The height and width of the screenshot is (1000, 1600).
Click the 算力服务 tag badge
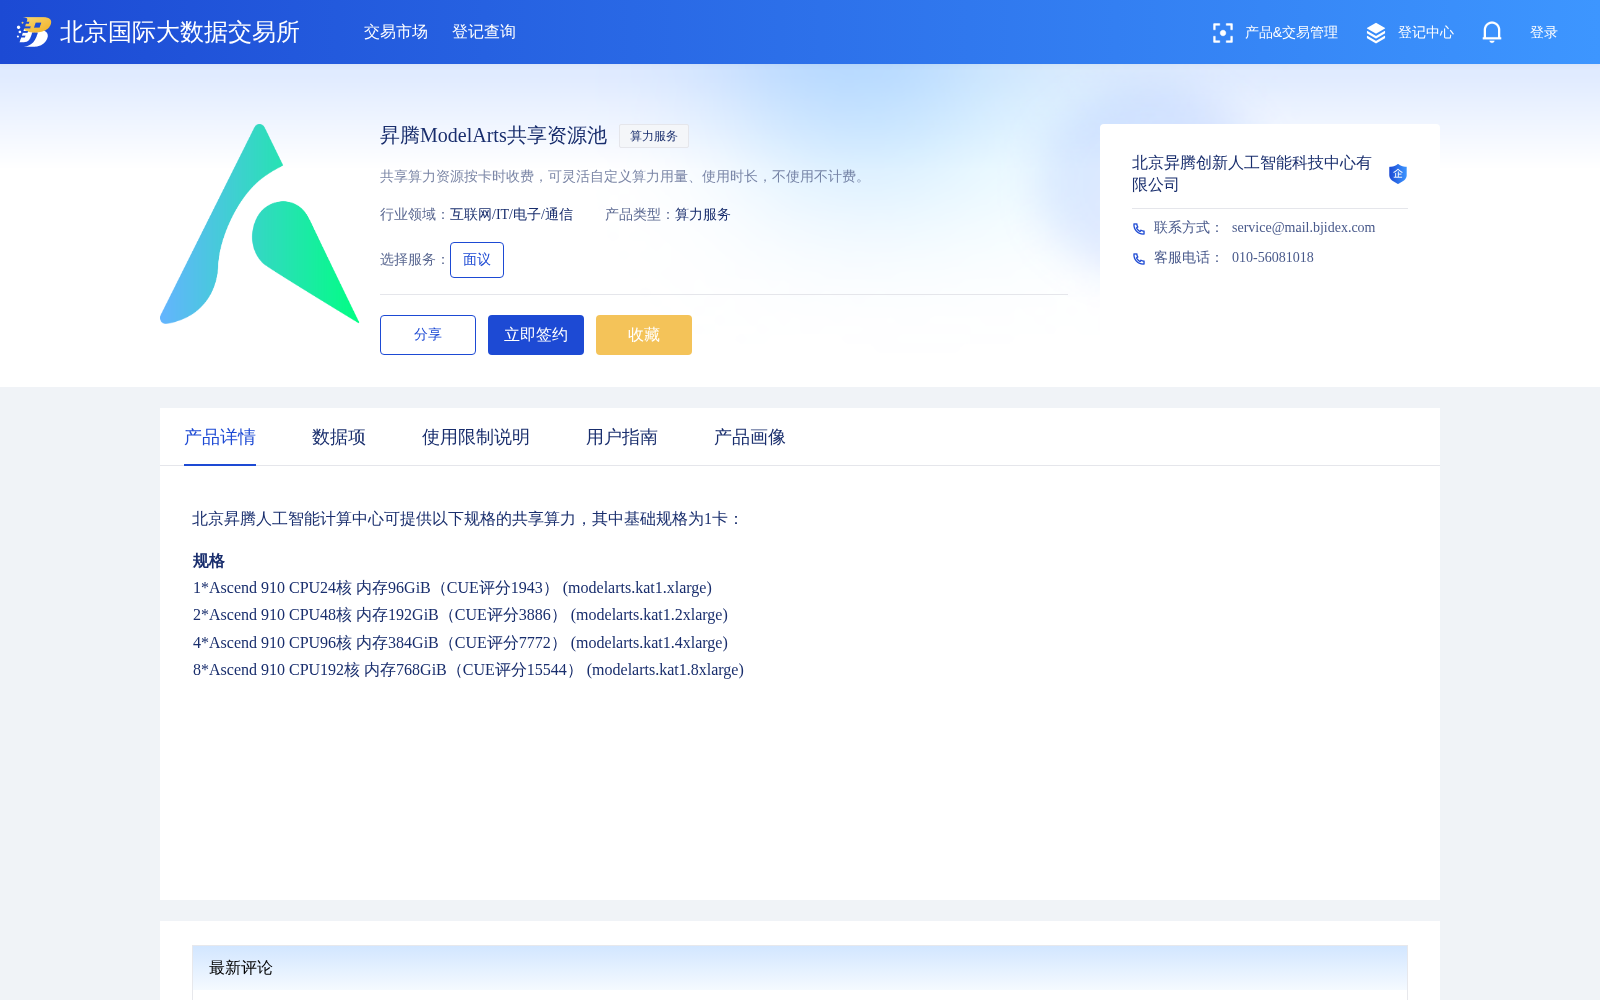coord(654,136)
